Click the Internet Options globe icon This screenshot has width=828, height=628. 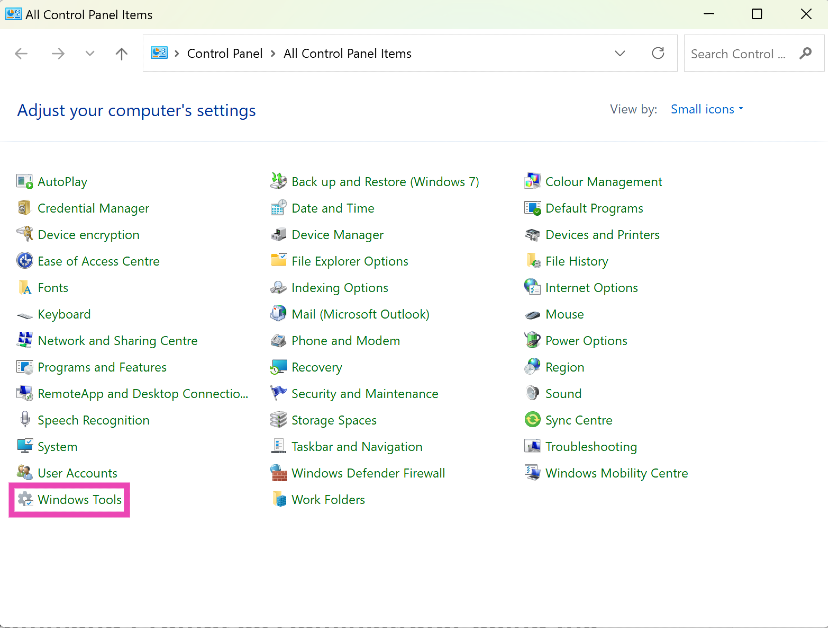click(x=533, y=288)
